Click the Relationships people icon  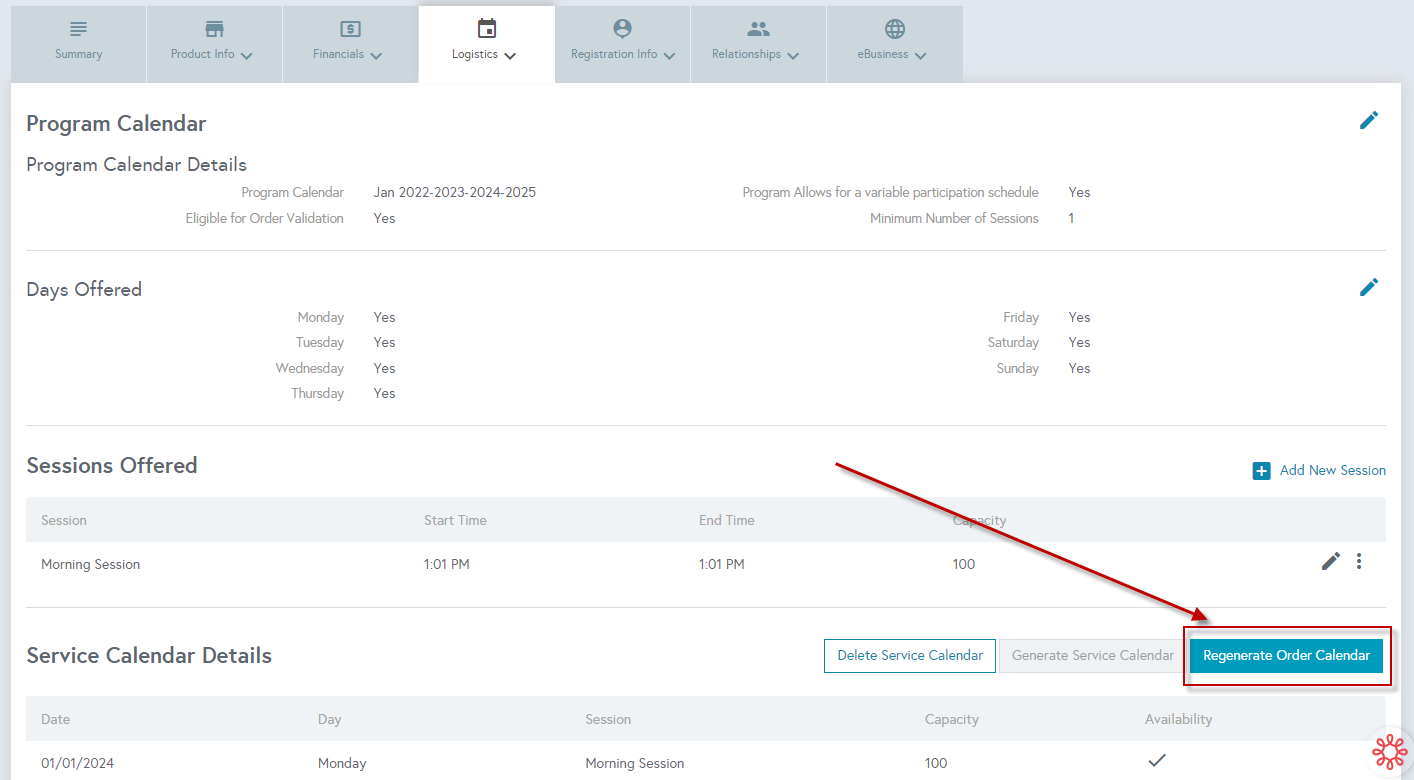click(759, 28)
